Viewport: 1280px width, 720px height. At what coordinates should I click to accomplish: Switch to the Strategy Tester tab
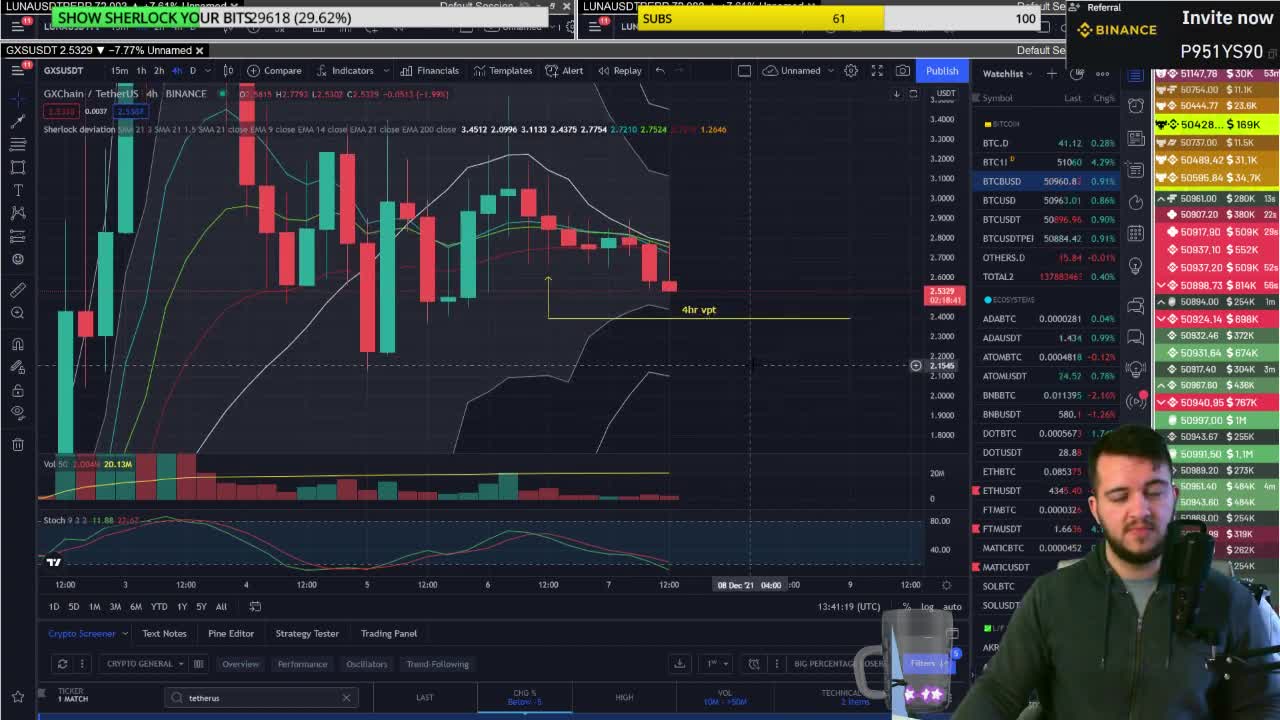pos(307,633)
